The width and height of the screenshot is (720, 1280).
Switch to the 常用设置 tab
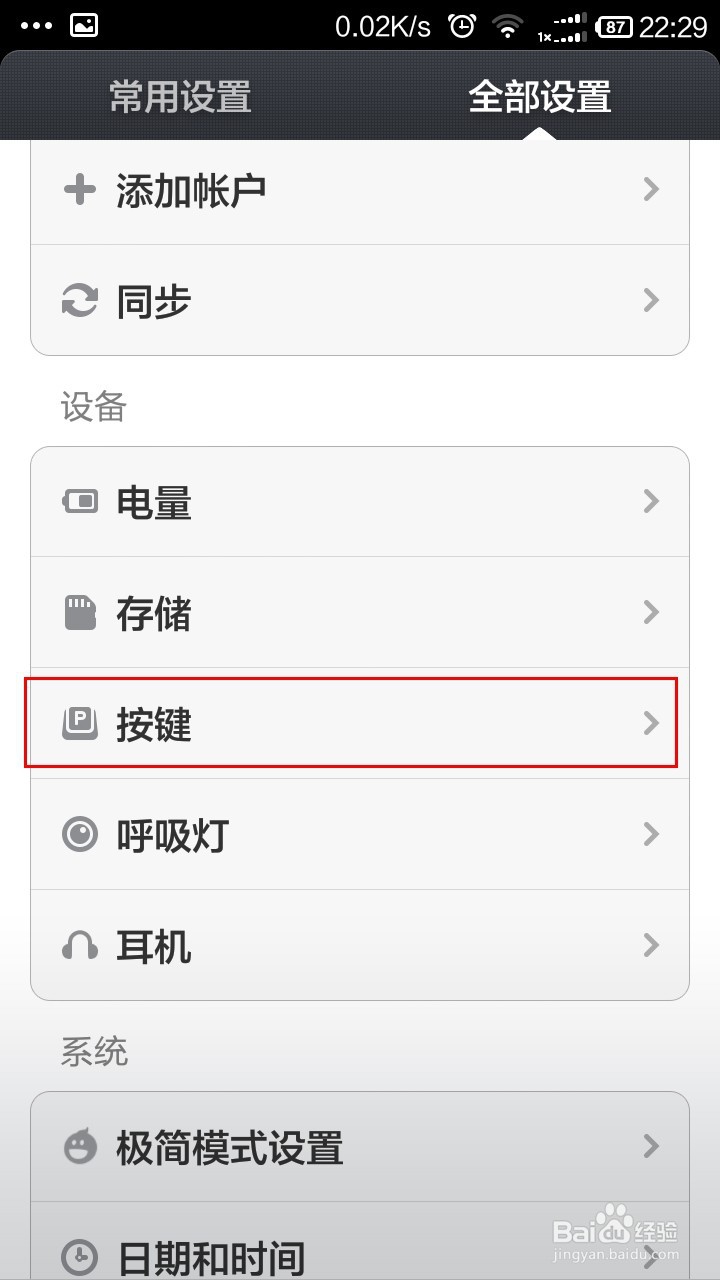[x=180, y=97]
